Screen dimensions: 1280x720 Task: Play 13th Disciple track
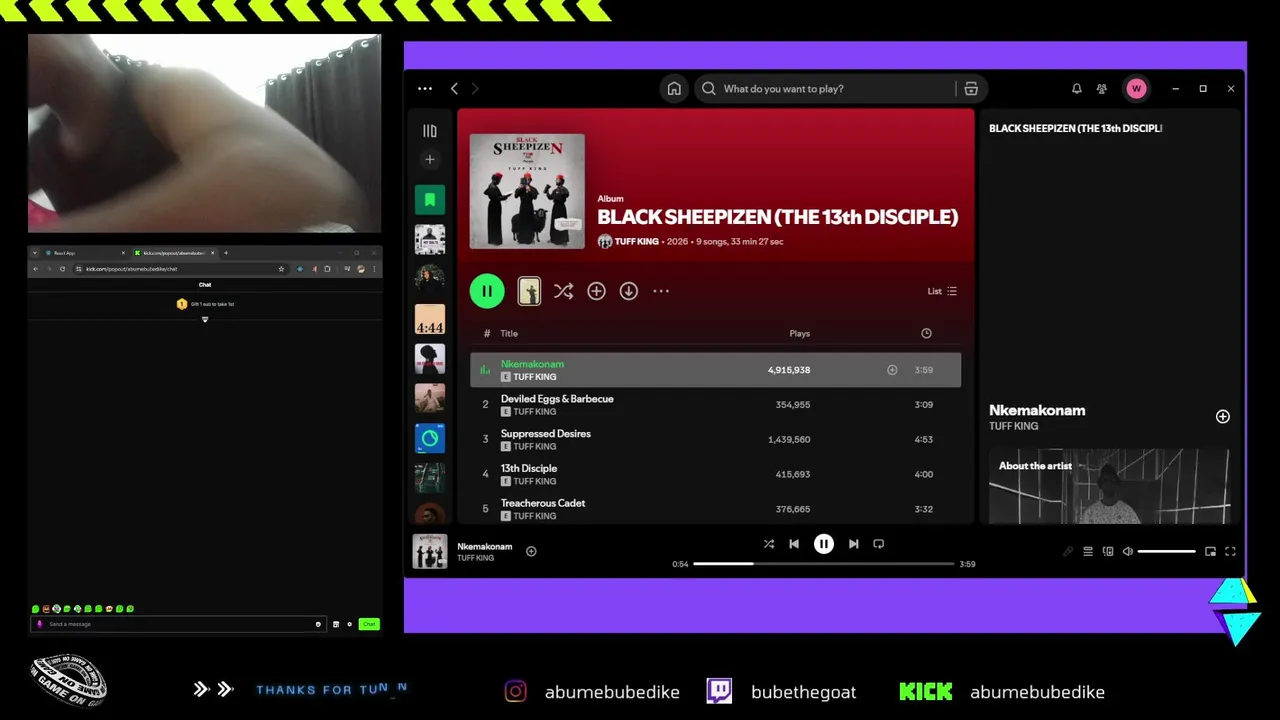(715, 474)
